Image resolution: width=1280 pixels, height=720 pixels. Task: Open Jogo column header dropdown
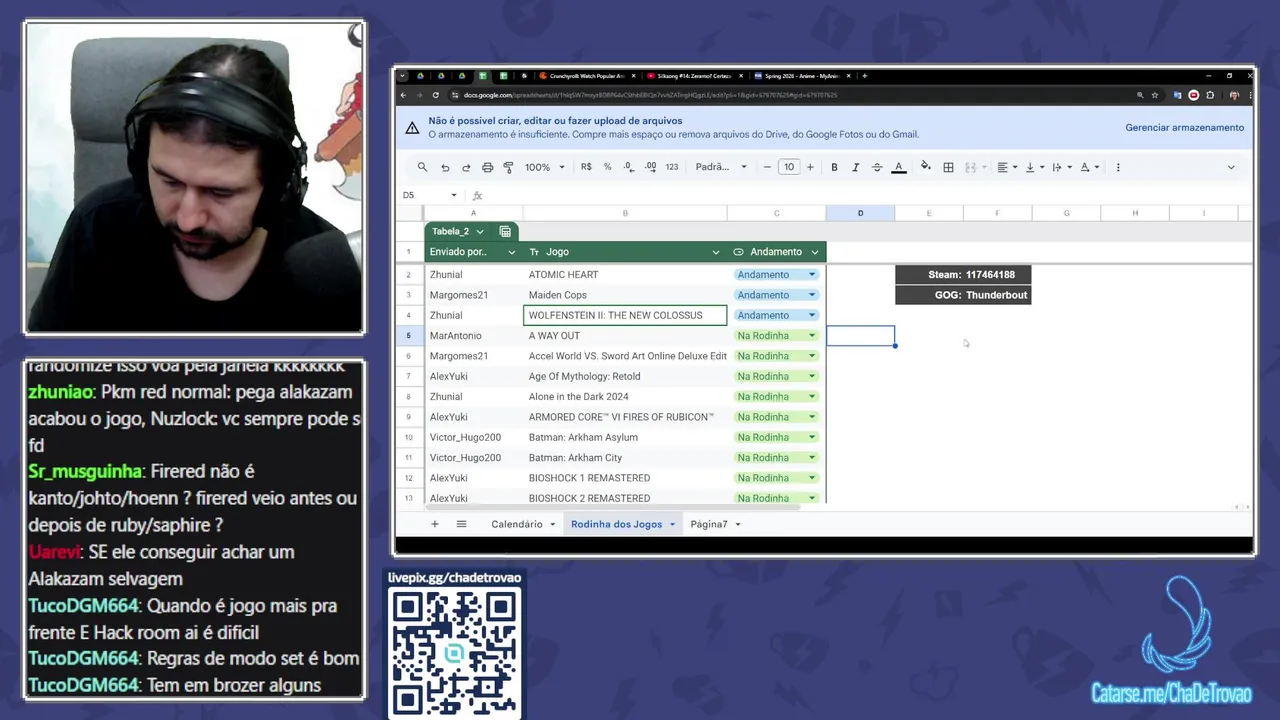(x=716, y=252)
